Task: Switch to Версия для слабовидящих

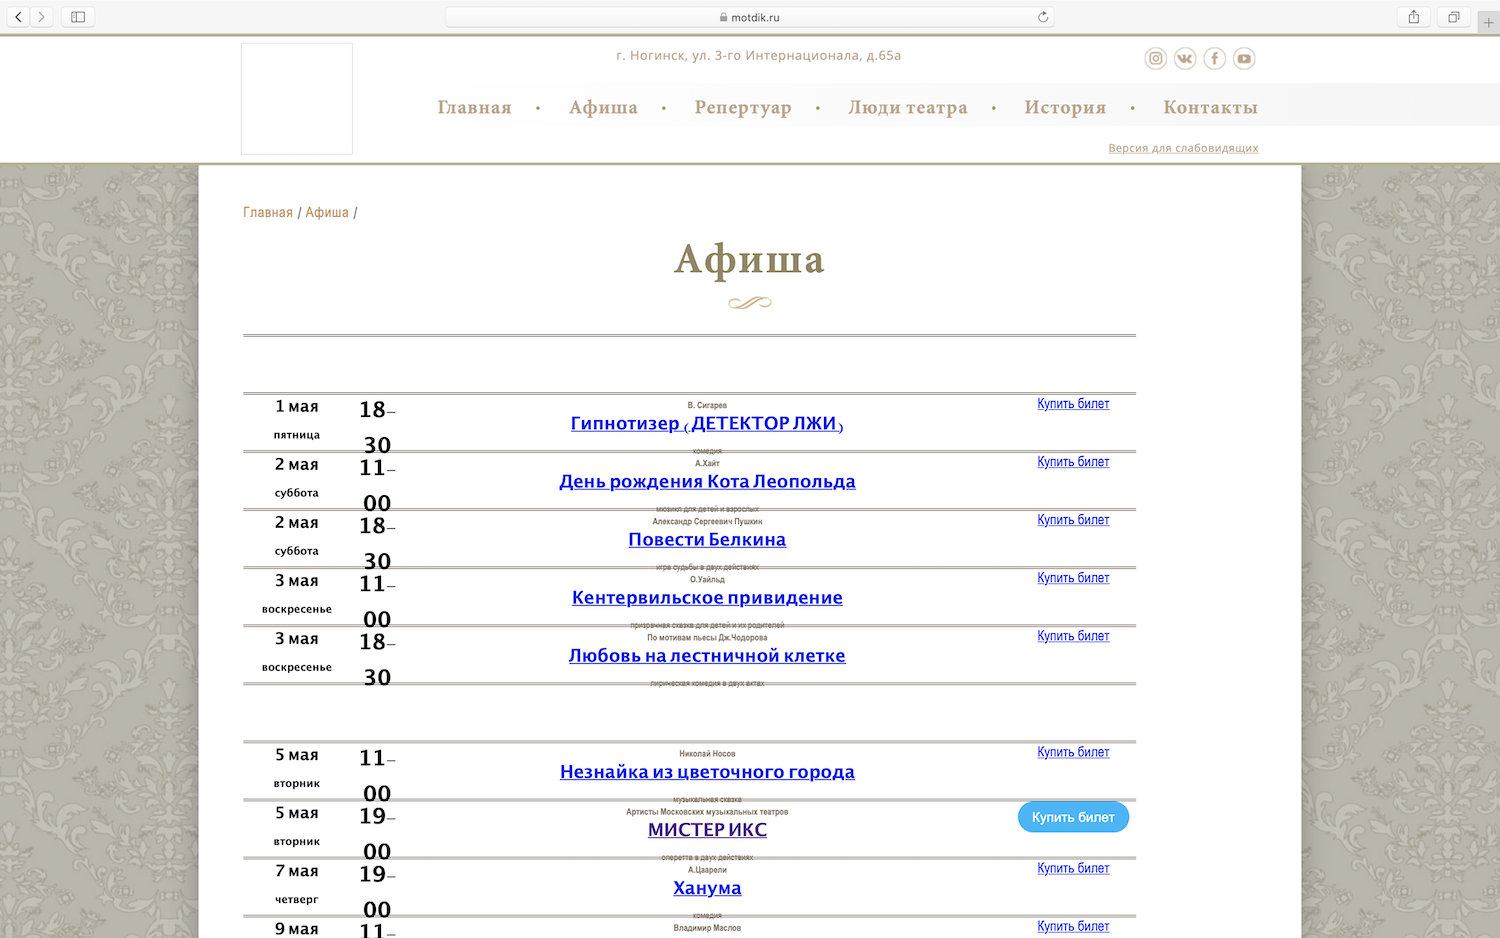Action: pyautogui.click(x=1183, y=148)
